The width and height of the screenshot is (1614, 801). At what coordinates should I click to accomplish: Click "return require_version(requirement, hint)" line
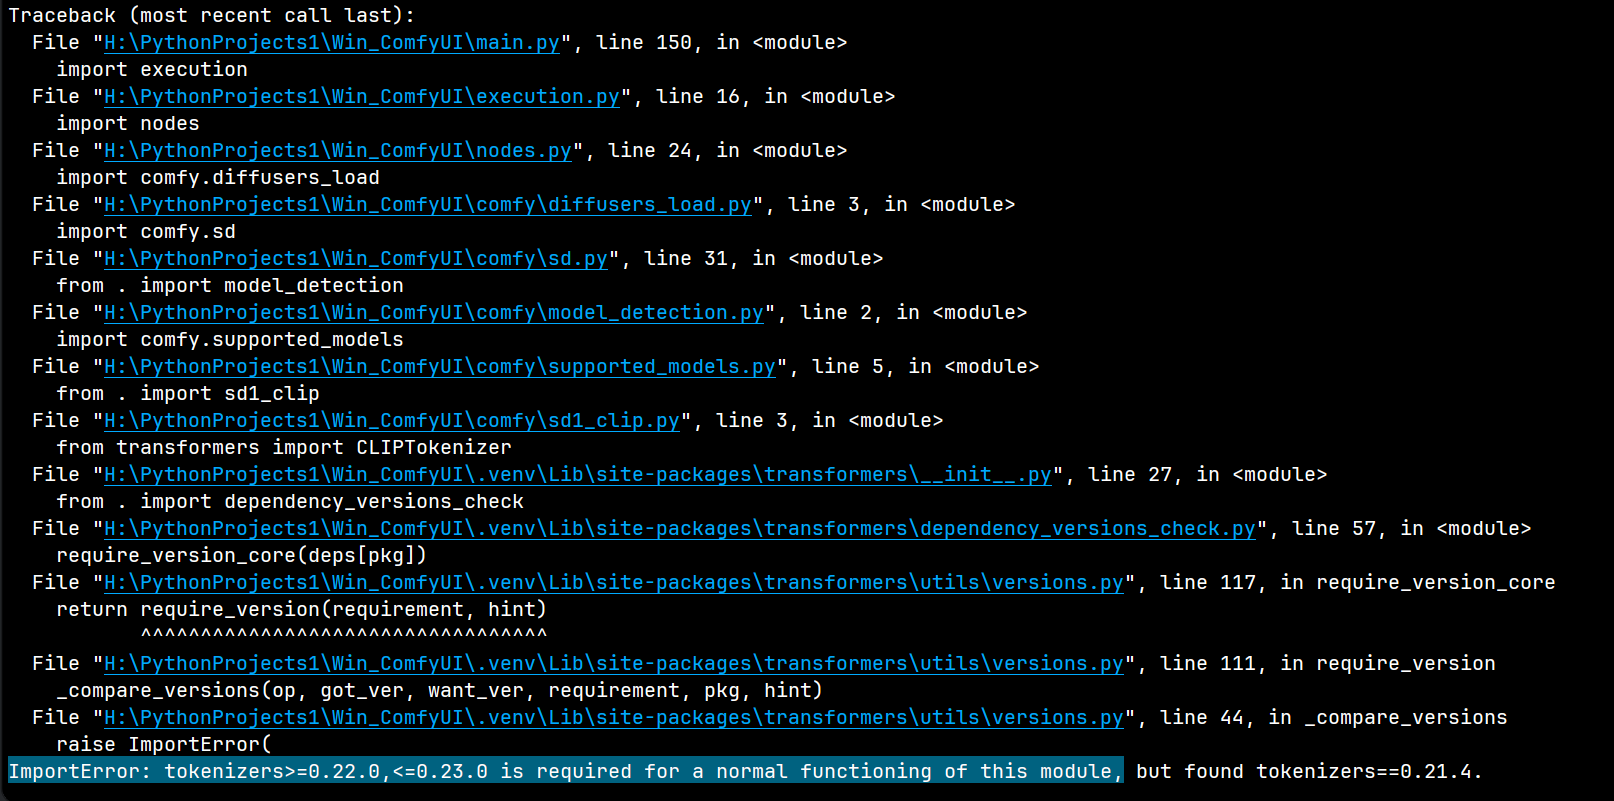(302, 610)
